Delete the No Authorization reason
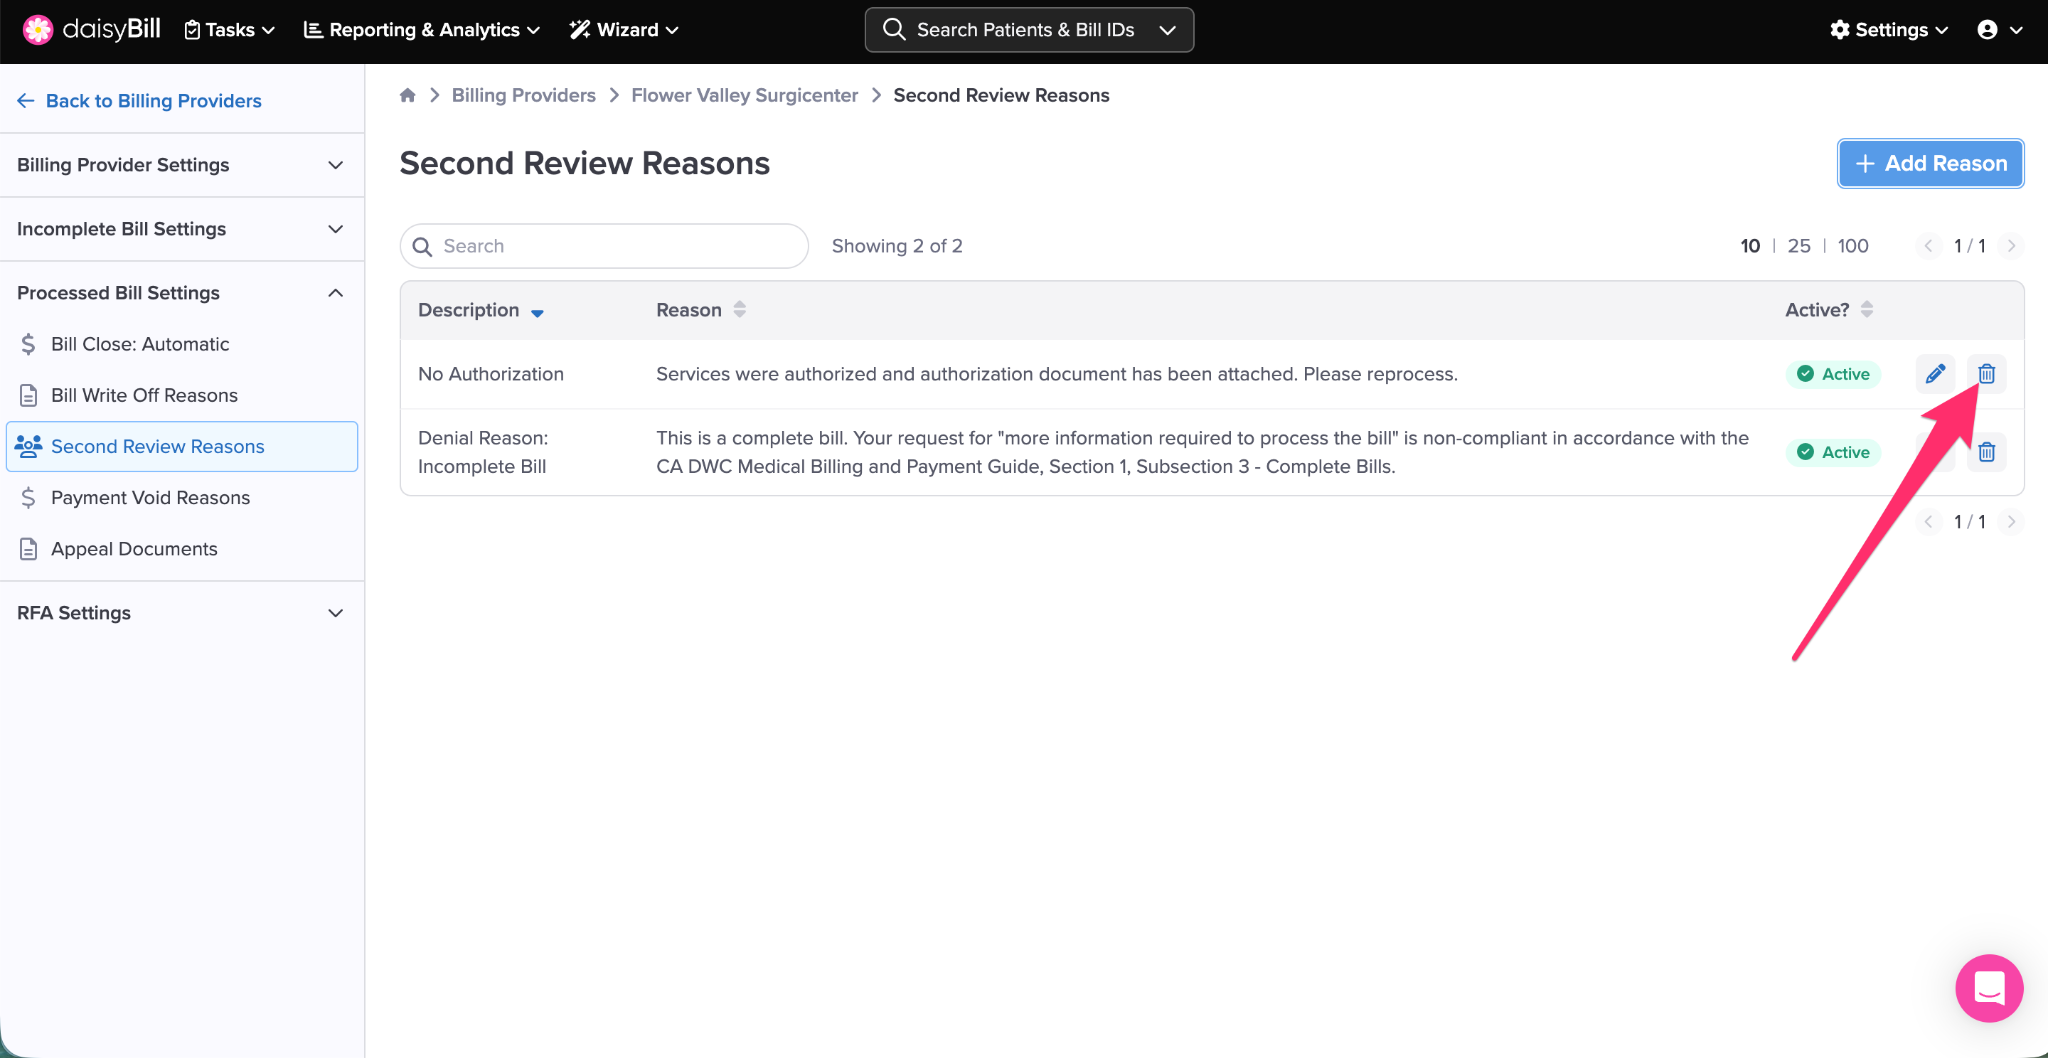 (x=1986, y=374)
